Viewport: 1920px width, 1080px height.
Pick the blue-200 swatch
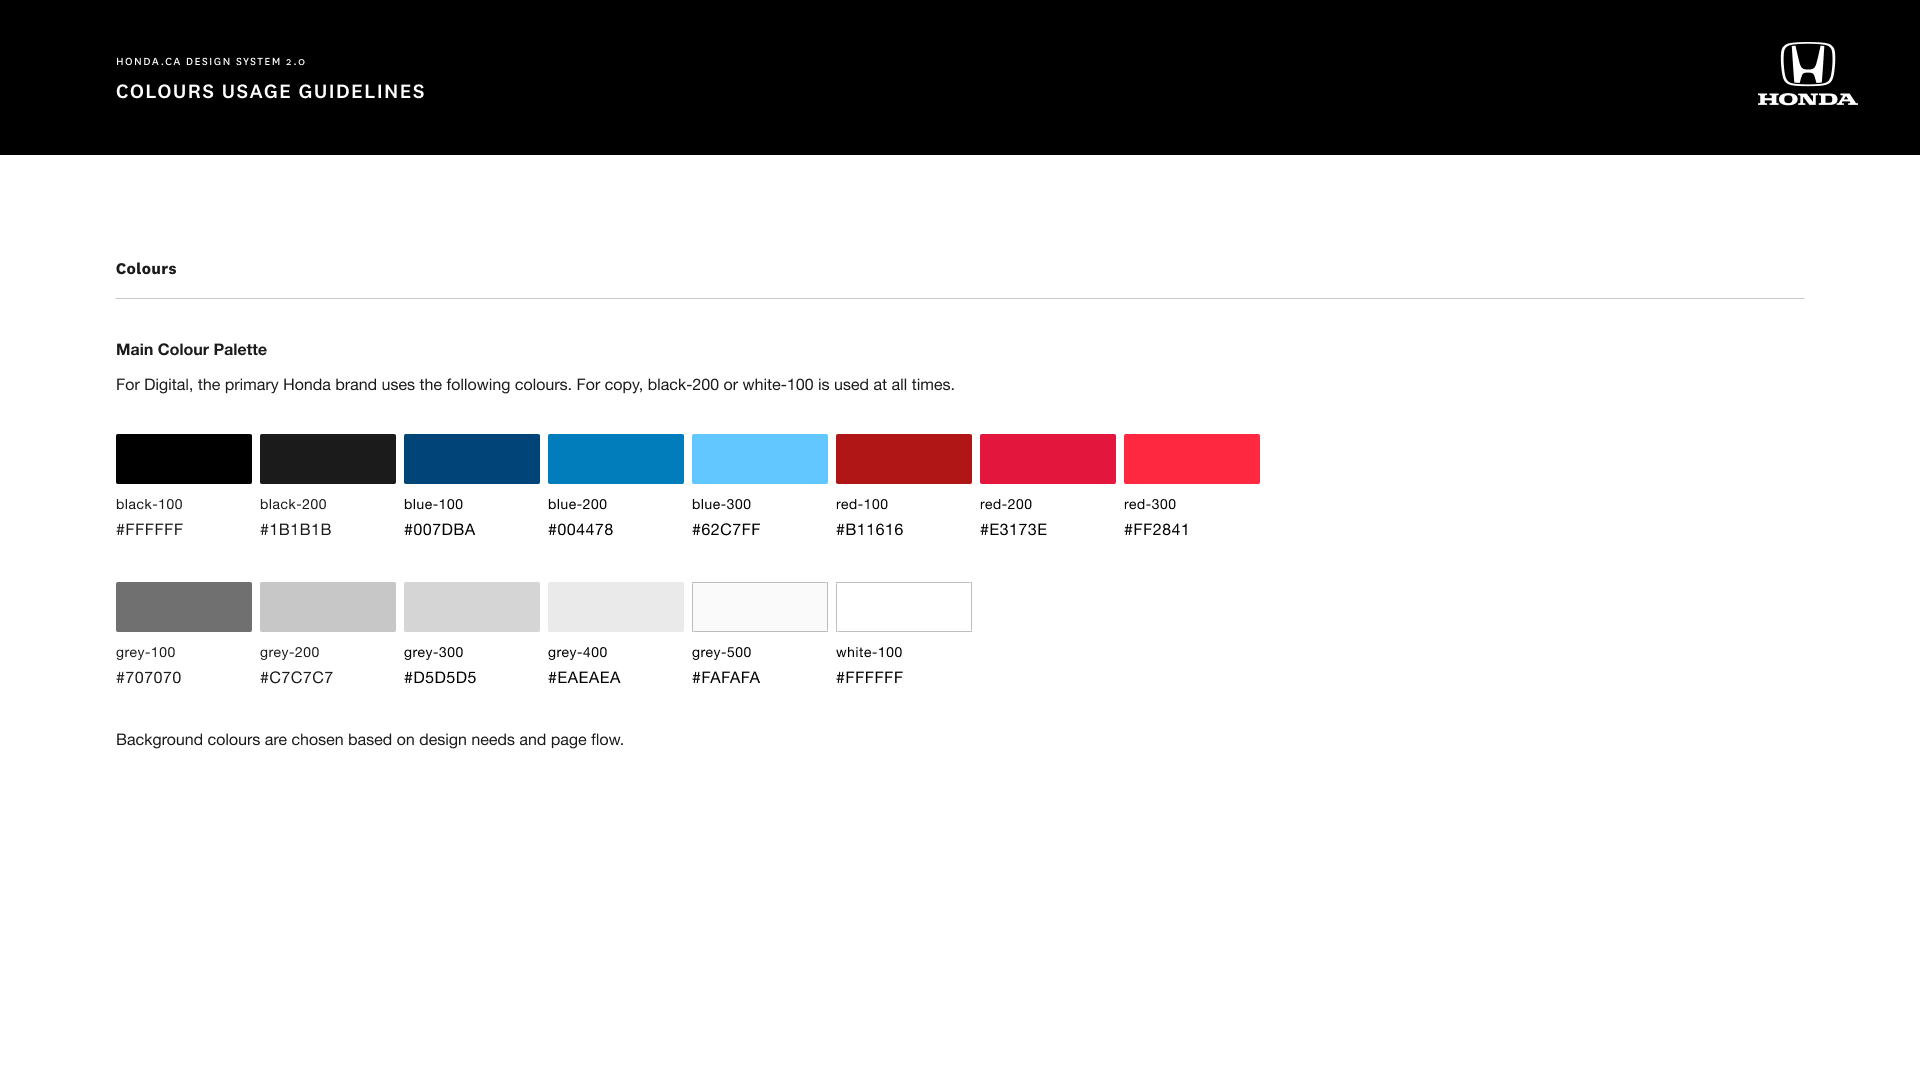coord(616,459)
